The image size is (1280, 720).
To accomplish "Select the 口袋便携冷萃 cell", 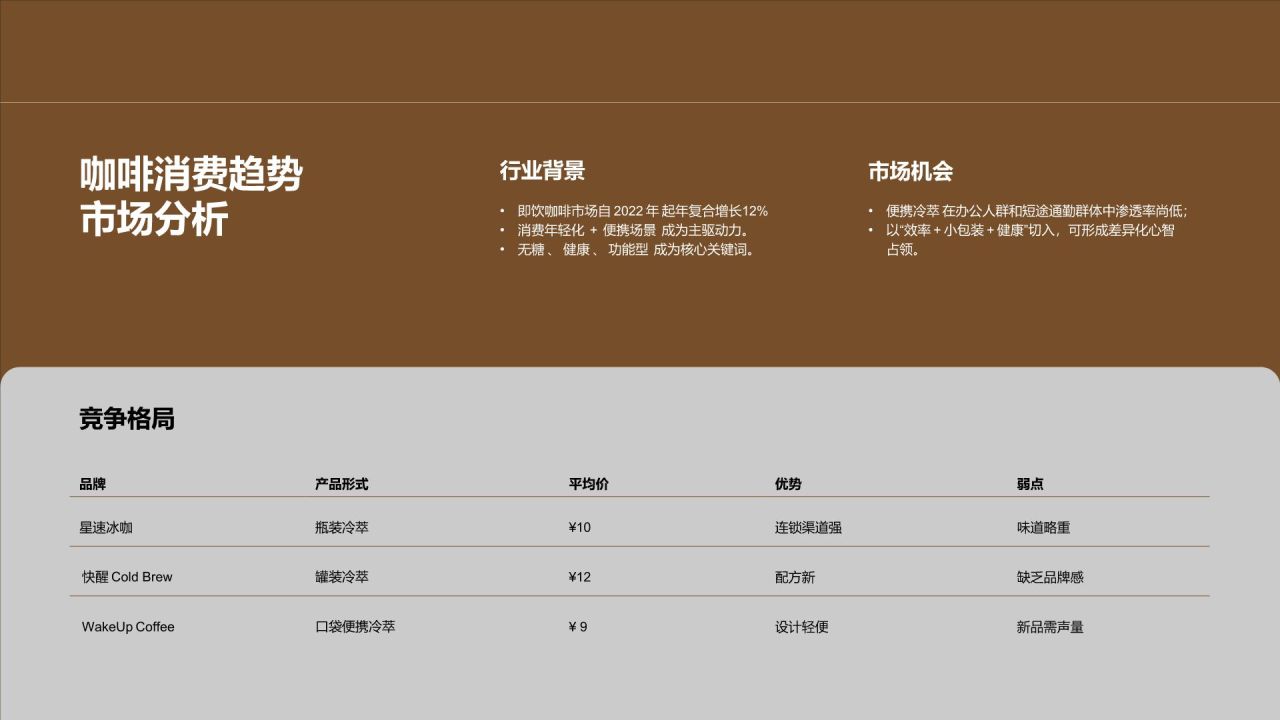I will 355,627.
